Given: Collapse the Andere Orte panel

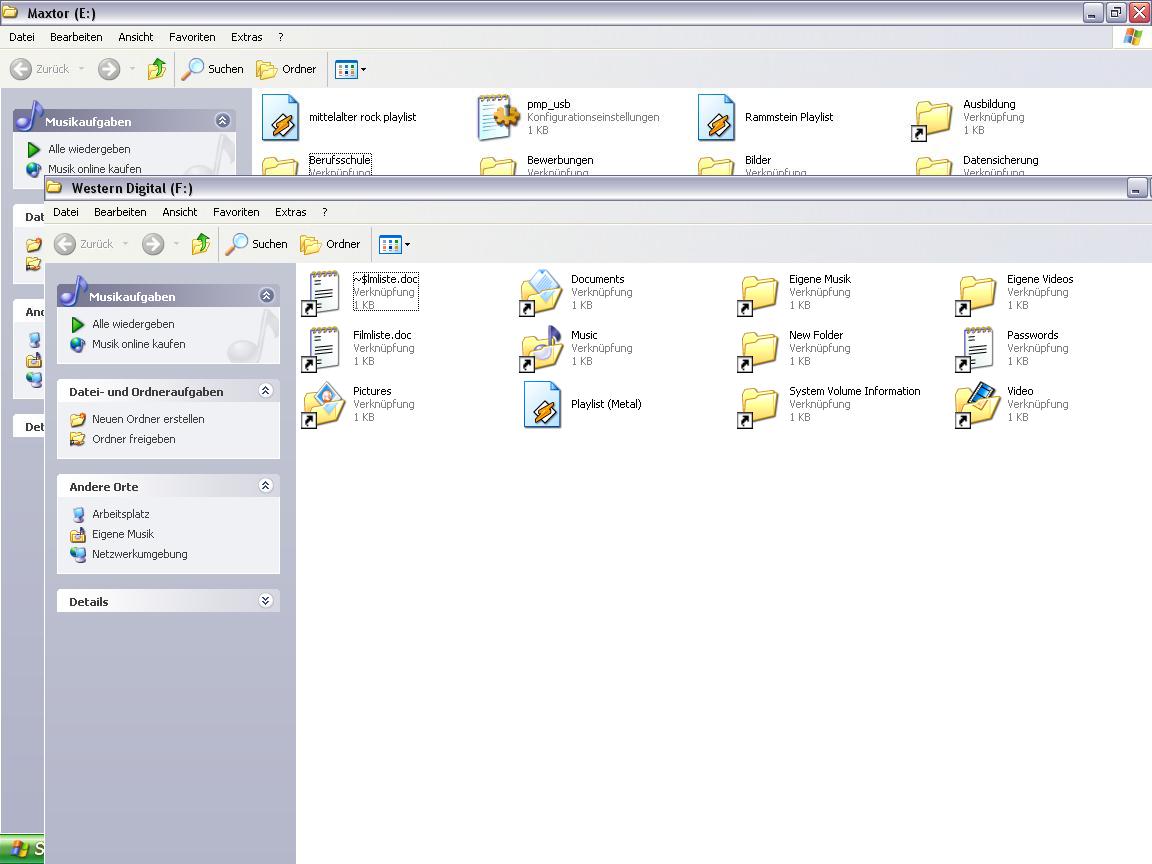Looking at the screenshot, I should tap(266, 486).
